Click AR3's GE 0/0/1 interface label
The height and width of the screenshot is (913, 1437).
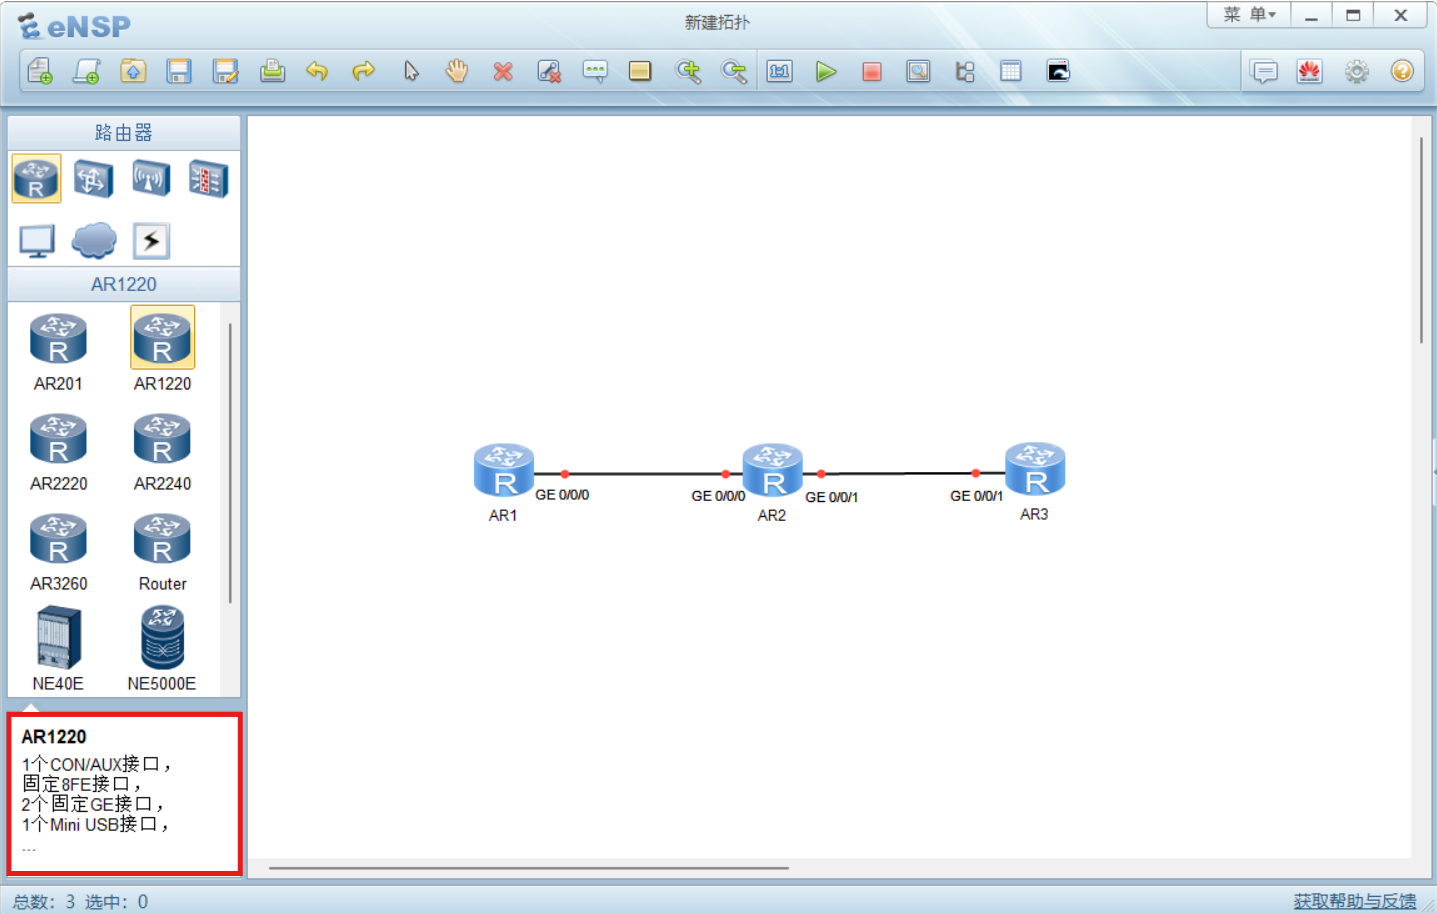(976, 496)
